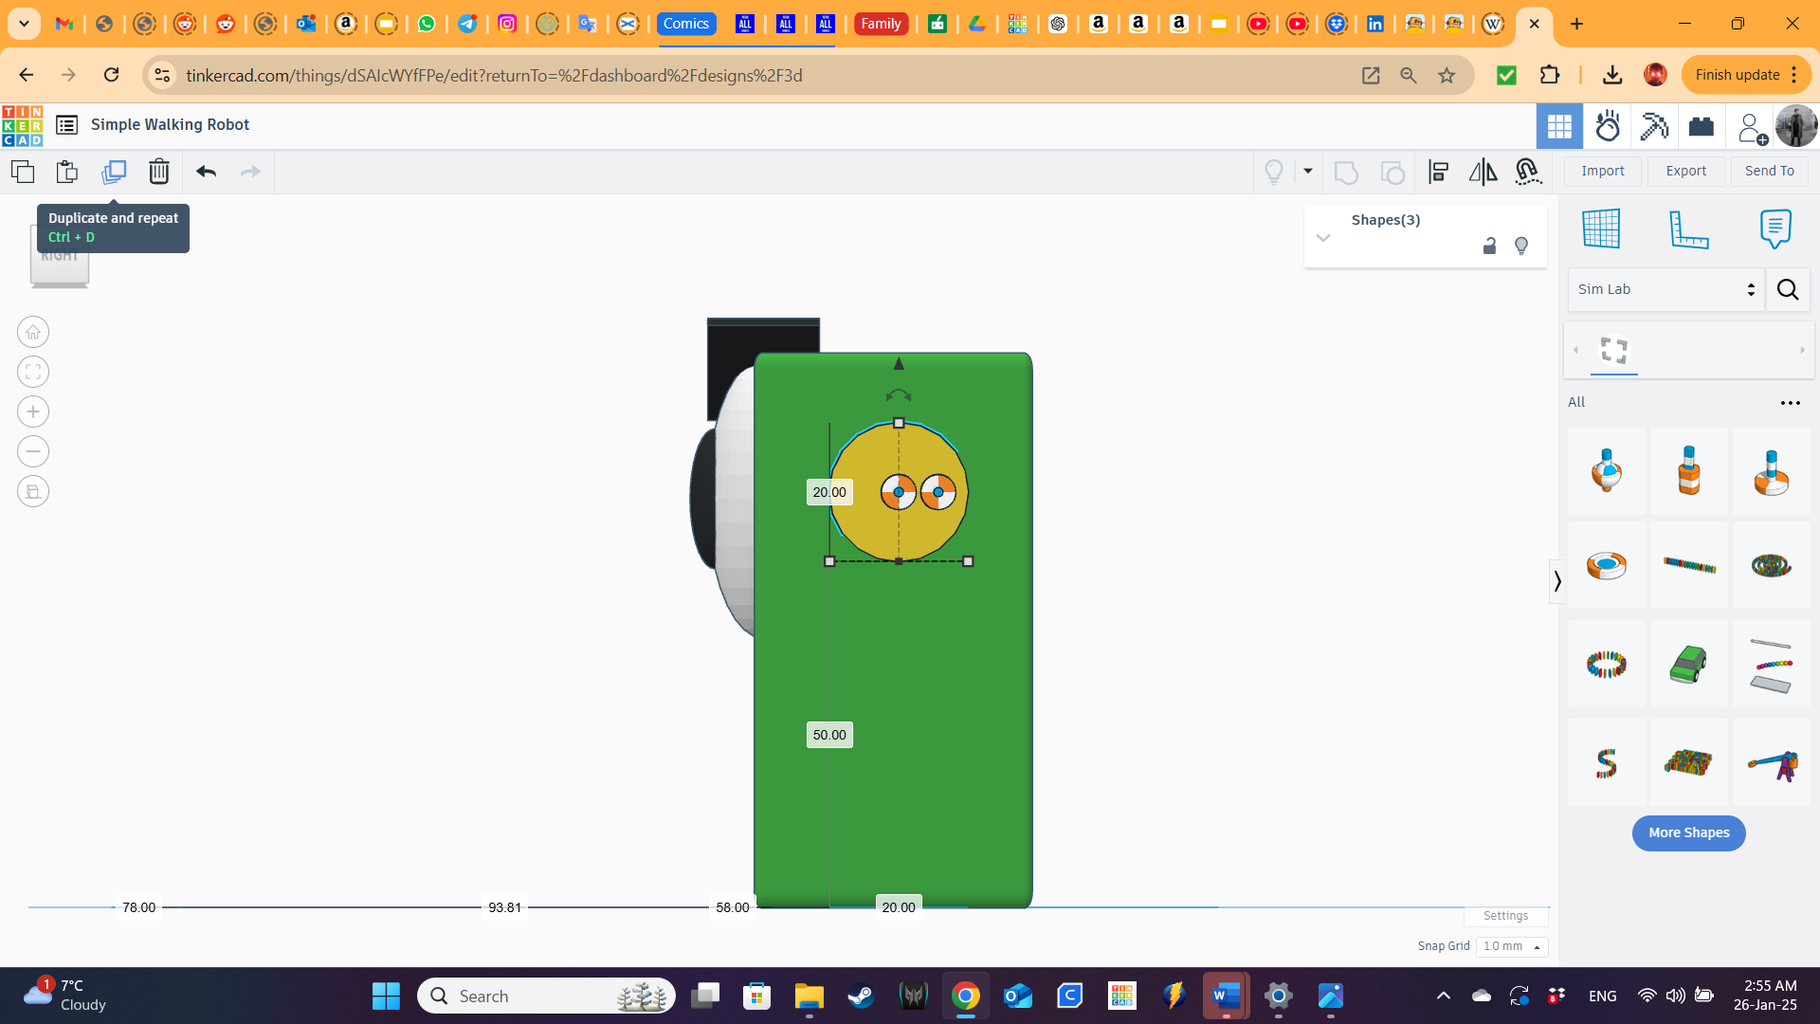The height and width of the screenshot is (1024, 1820).
Task: Open the Bricks mode icon
Action: pos(1701,126)
